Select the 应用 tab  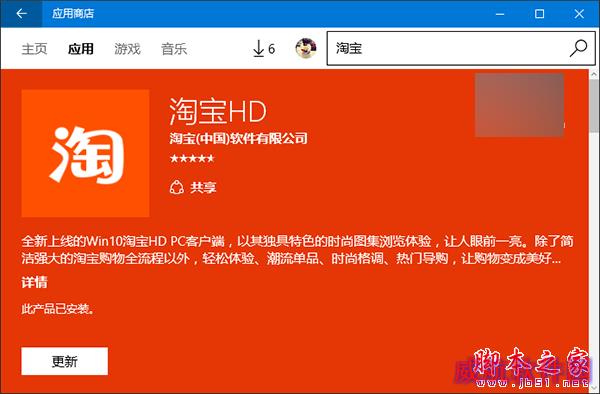click(x=81, y=49)
